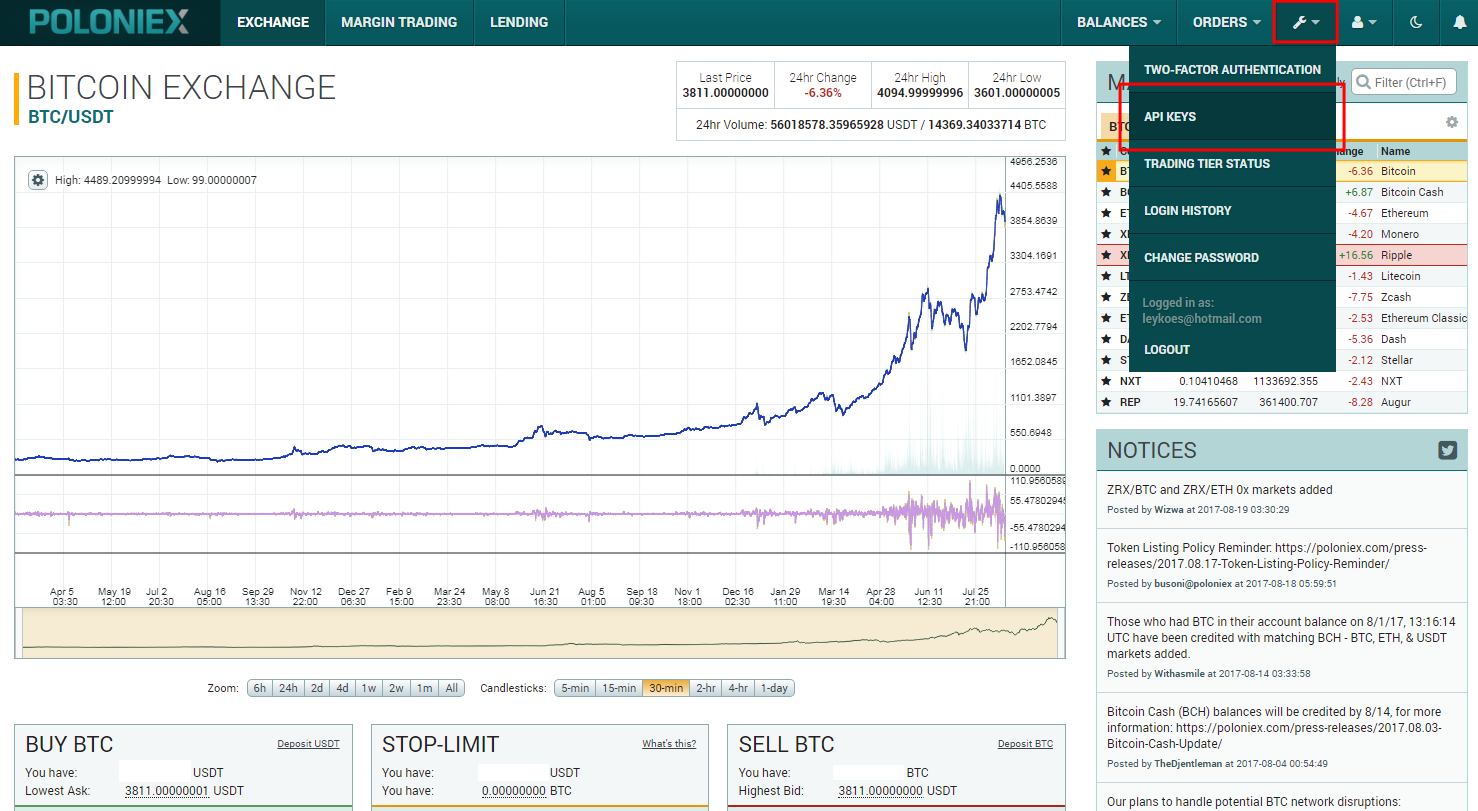Toggle favorite star for Stellar row
Image resolution: width=1478 pixels, height=811 pixels.
pyautogui.click(x=1106, y=360)
